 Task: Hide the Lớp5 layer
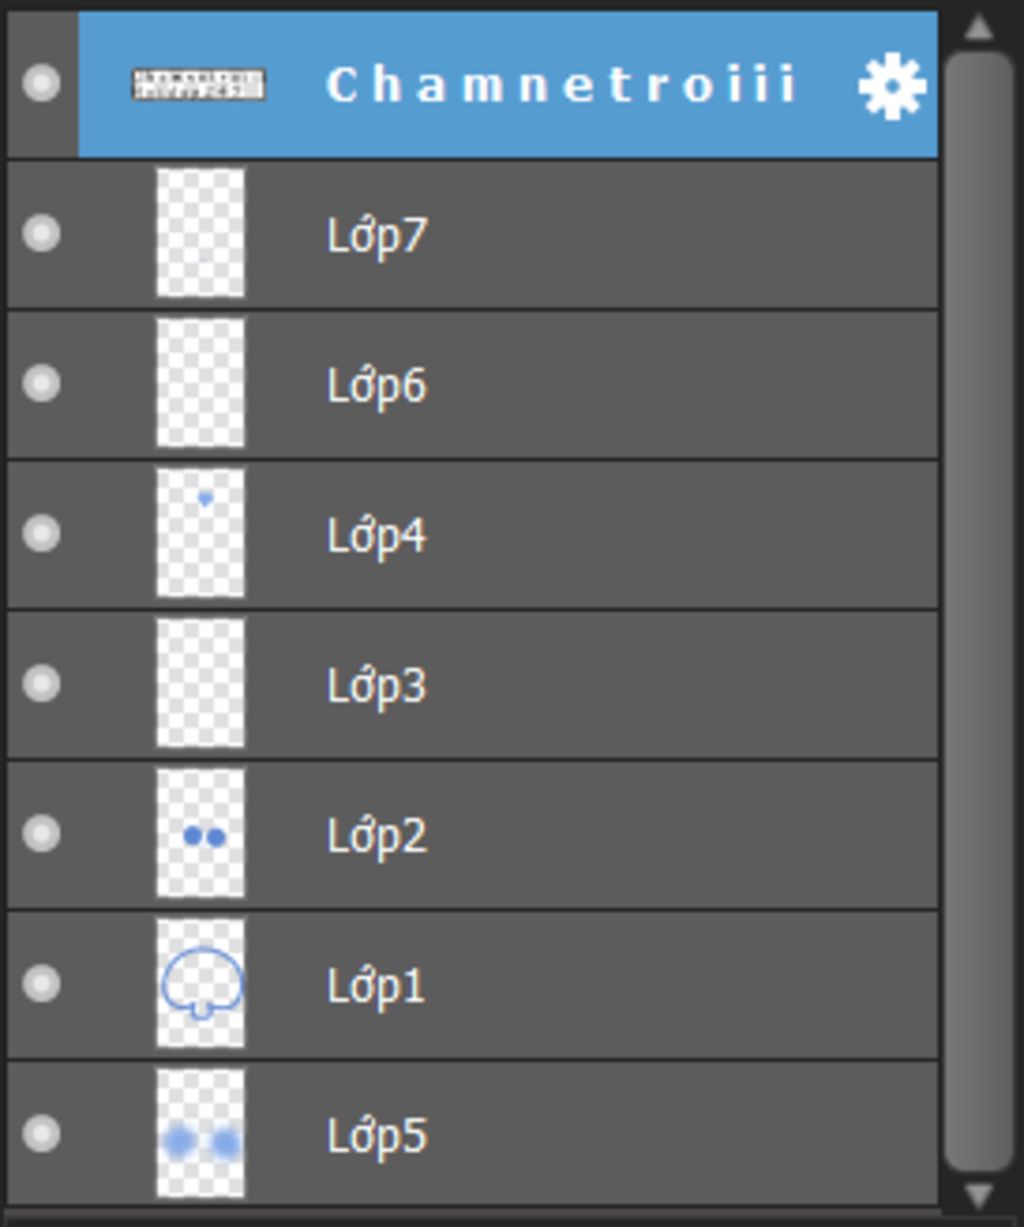tap(41, 1133)
